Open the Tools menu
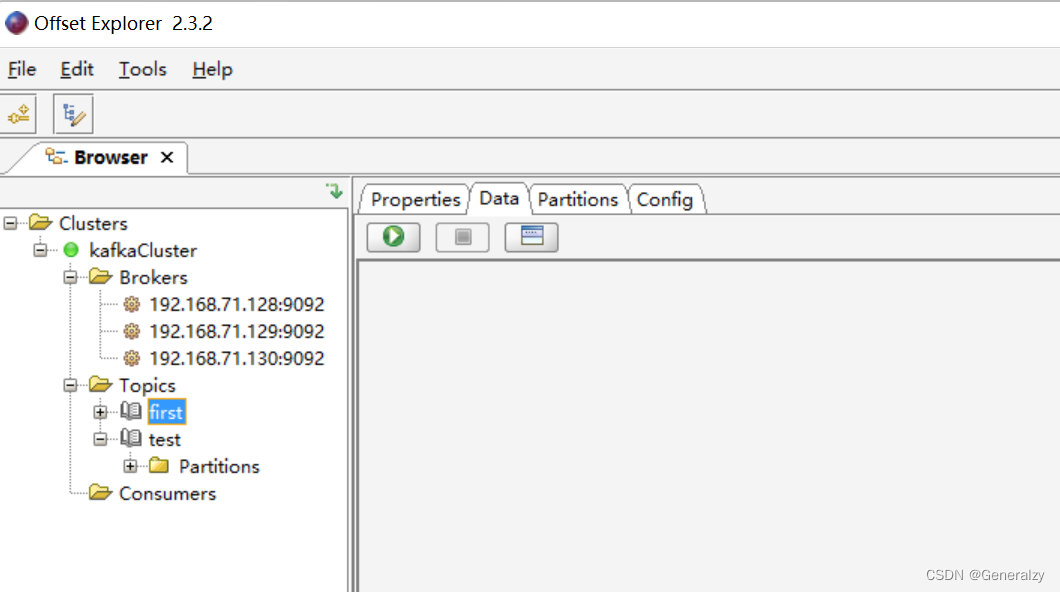The height and width of the screenshot is (592, 1060). click(142, 69)
